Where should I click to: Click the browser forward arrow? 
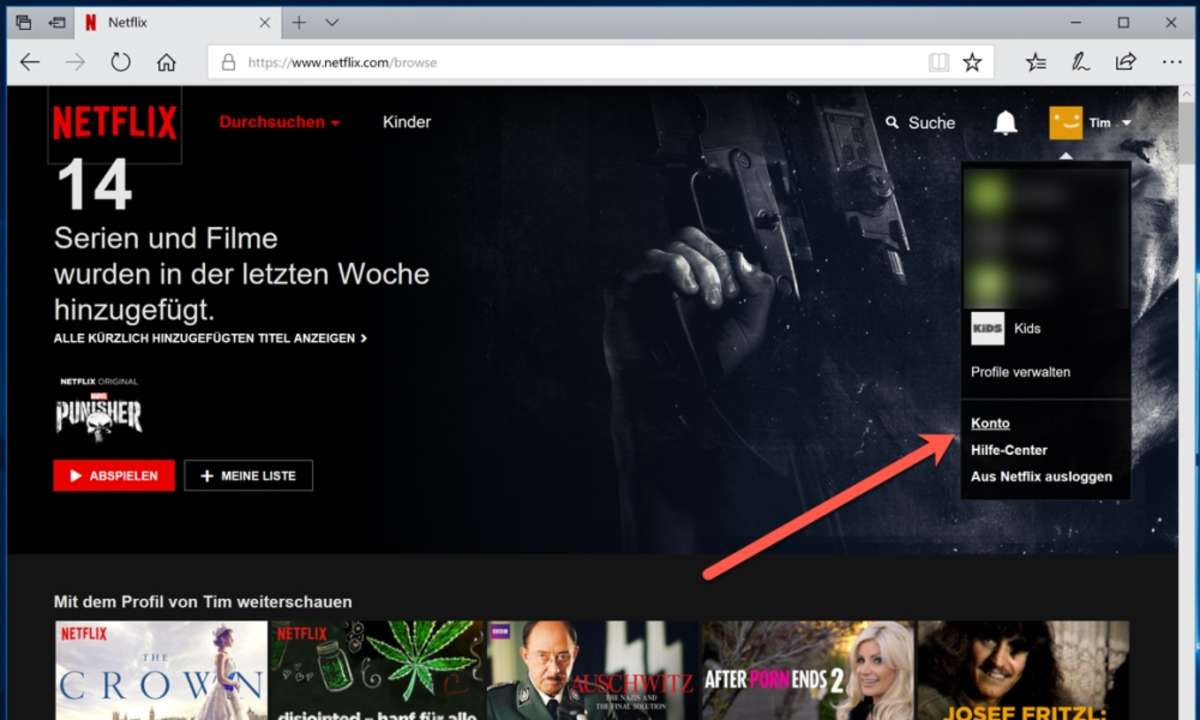[x=75, y=62]
